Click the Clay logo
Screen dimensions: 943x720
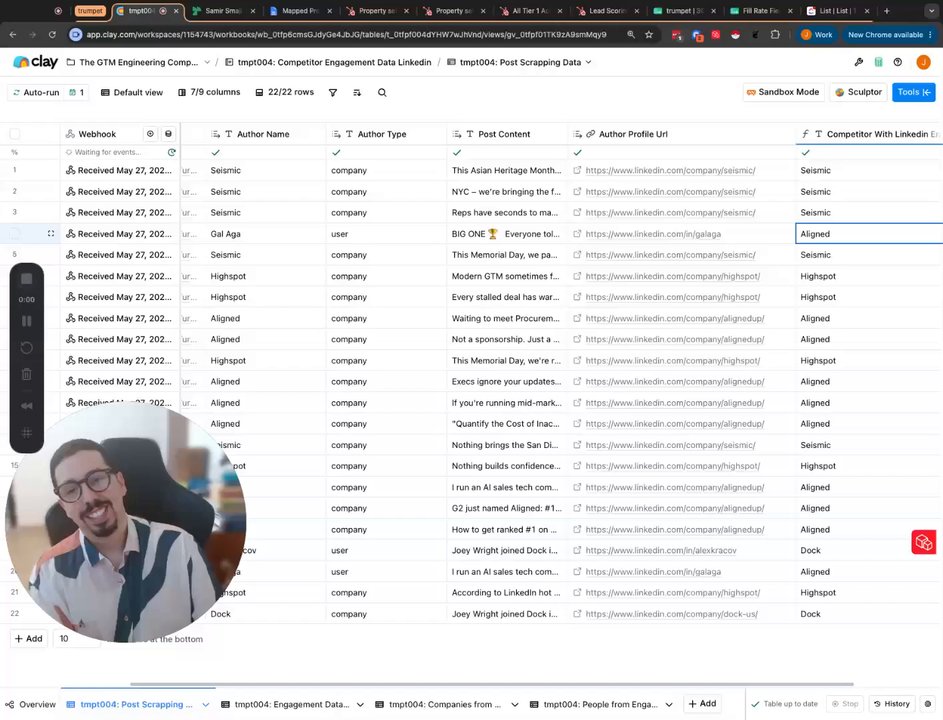click(35, 61)
